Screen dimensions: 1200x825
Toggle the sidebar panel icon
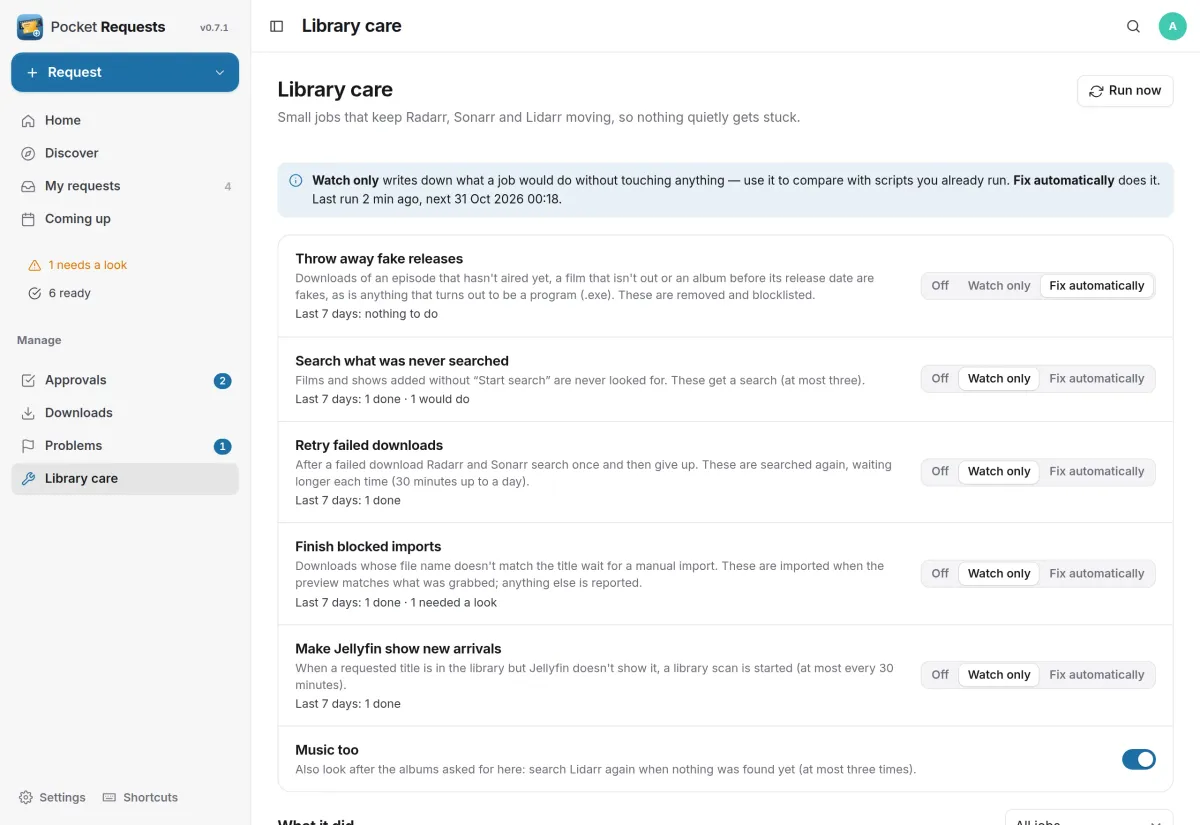[x=277, y=26]
